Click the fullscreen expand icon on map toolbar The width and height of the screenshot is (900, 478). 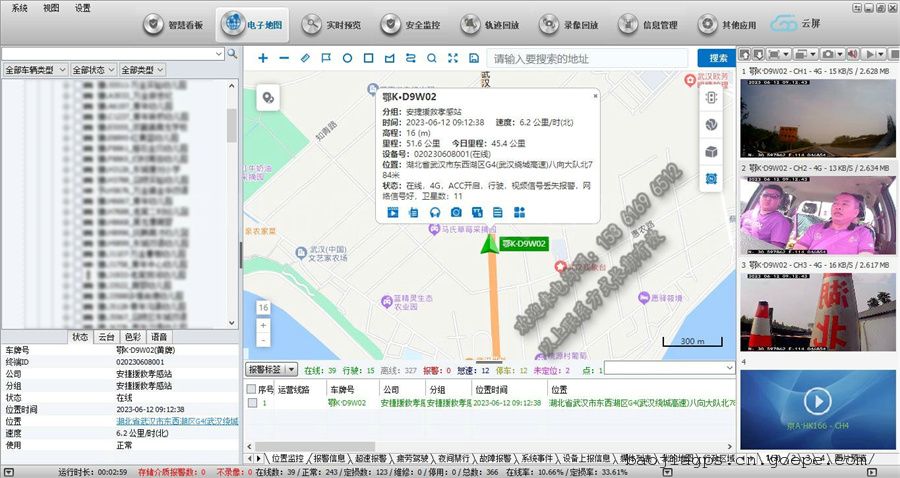pos(453,58)
